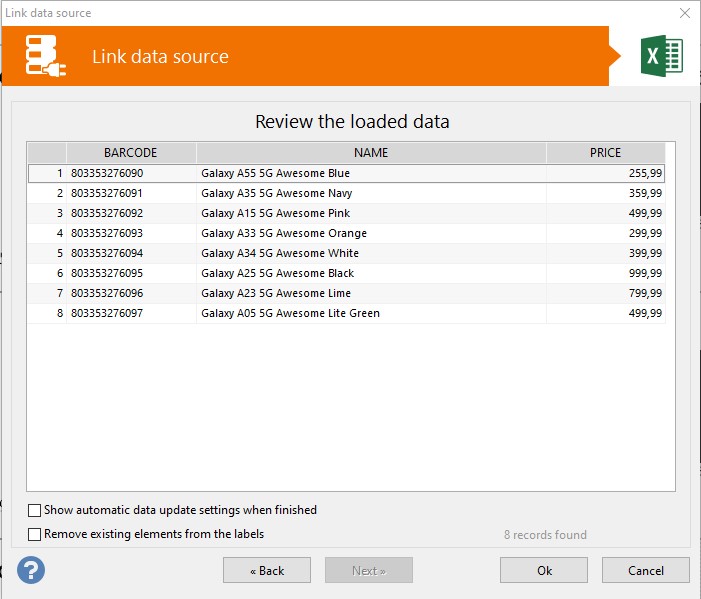Select barcode cell 803353276093
The image size is (701, 599).
click(131, 233)
